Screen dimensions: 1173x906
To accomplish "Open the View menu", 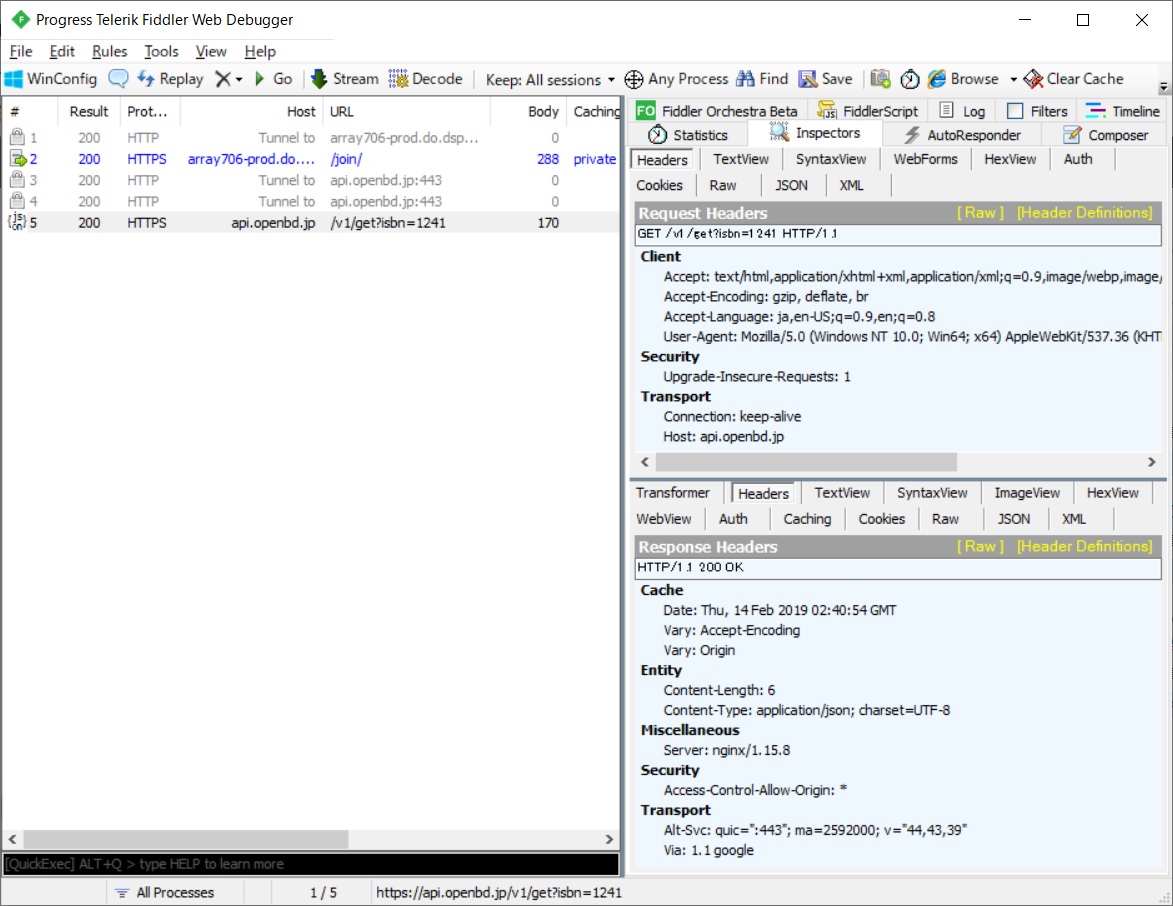I will [211, 52].
